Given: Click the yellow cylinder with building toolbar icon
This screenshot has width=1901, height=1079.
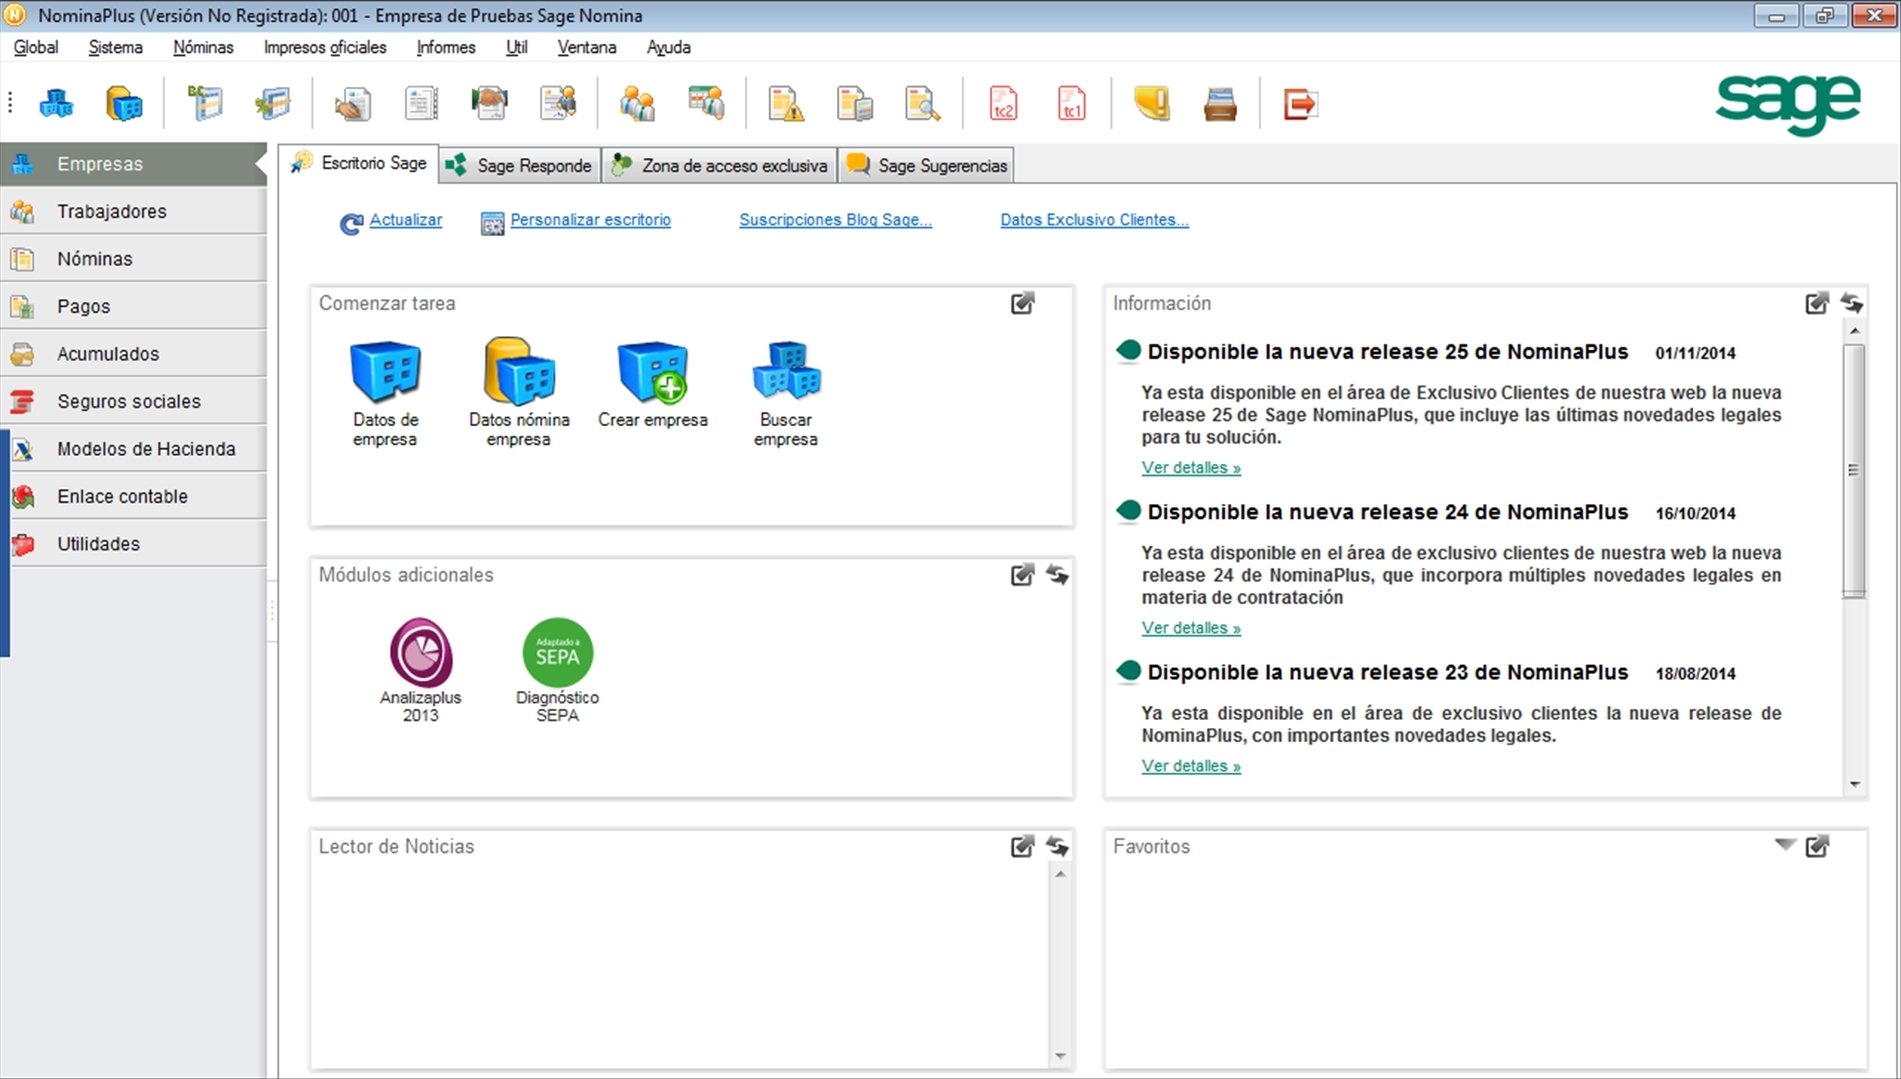Looking at the screenshot, I should [124, 104].
